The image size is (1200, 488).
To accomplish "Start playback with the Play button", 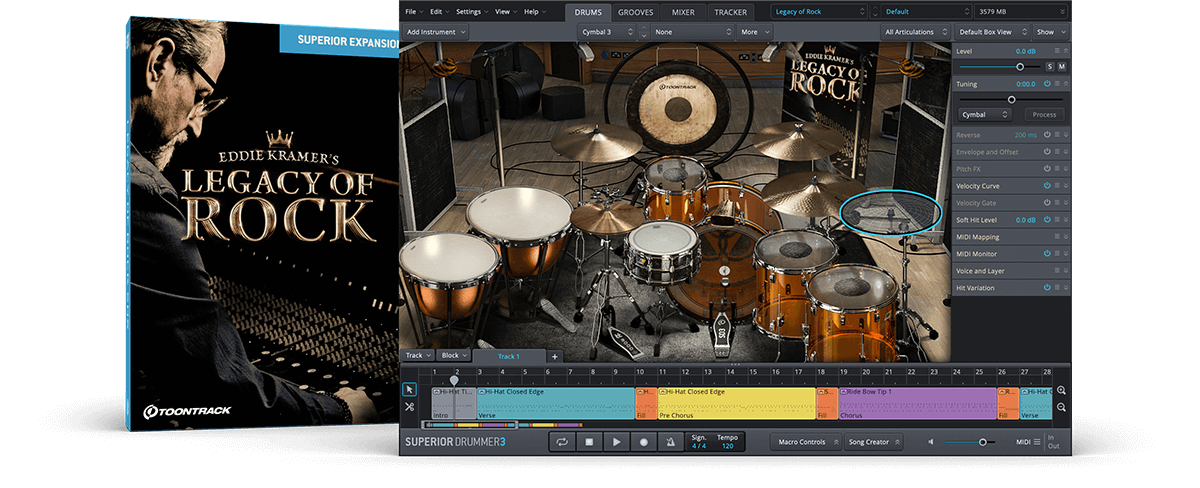I will coord(616,441).
